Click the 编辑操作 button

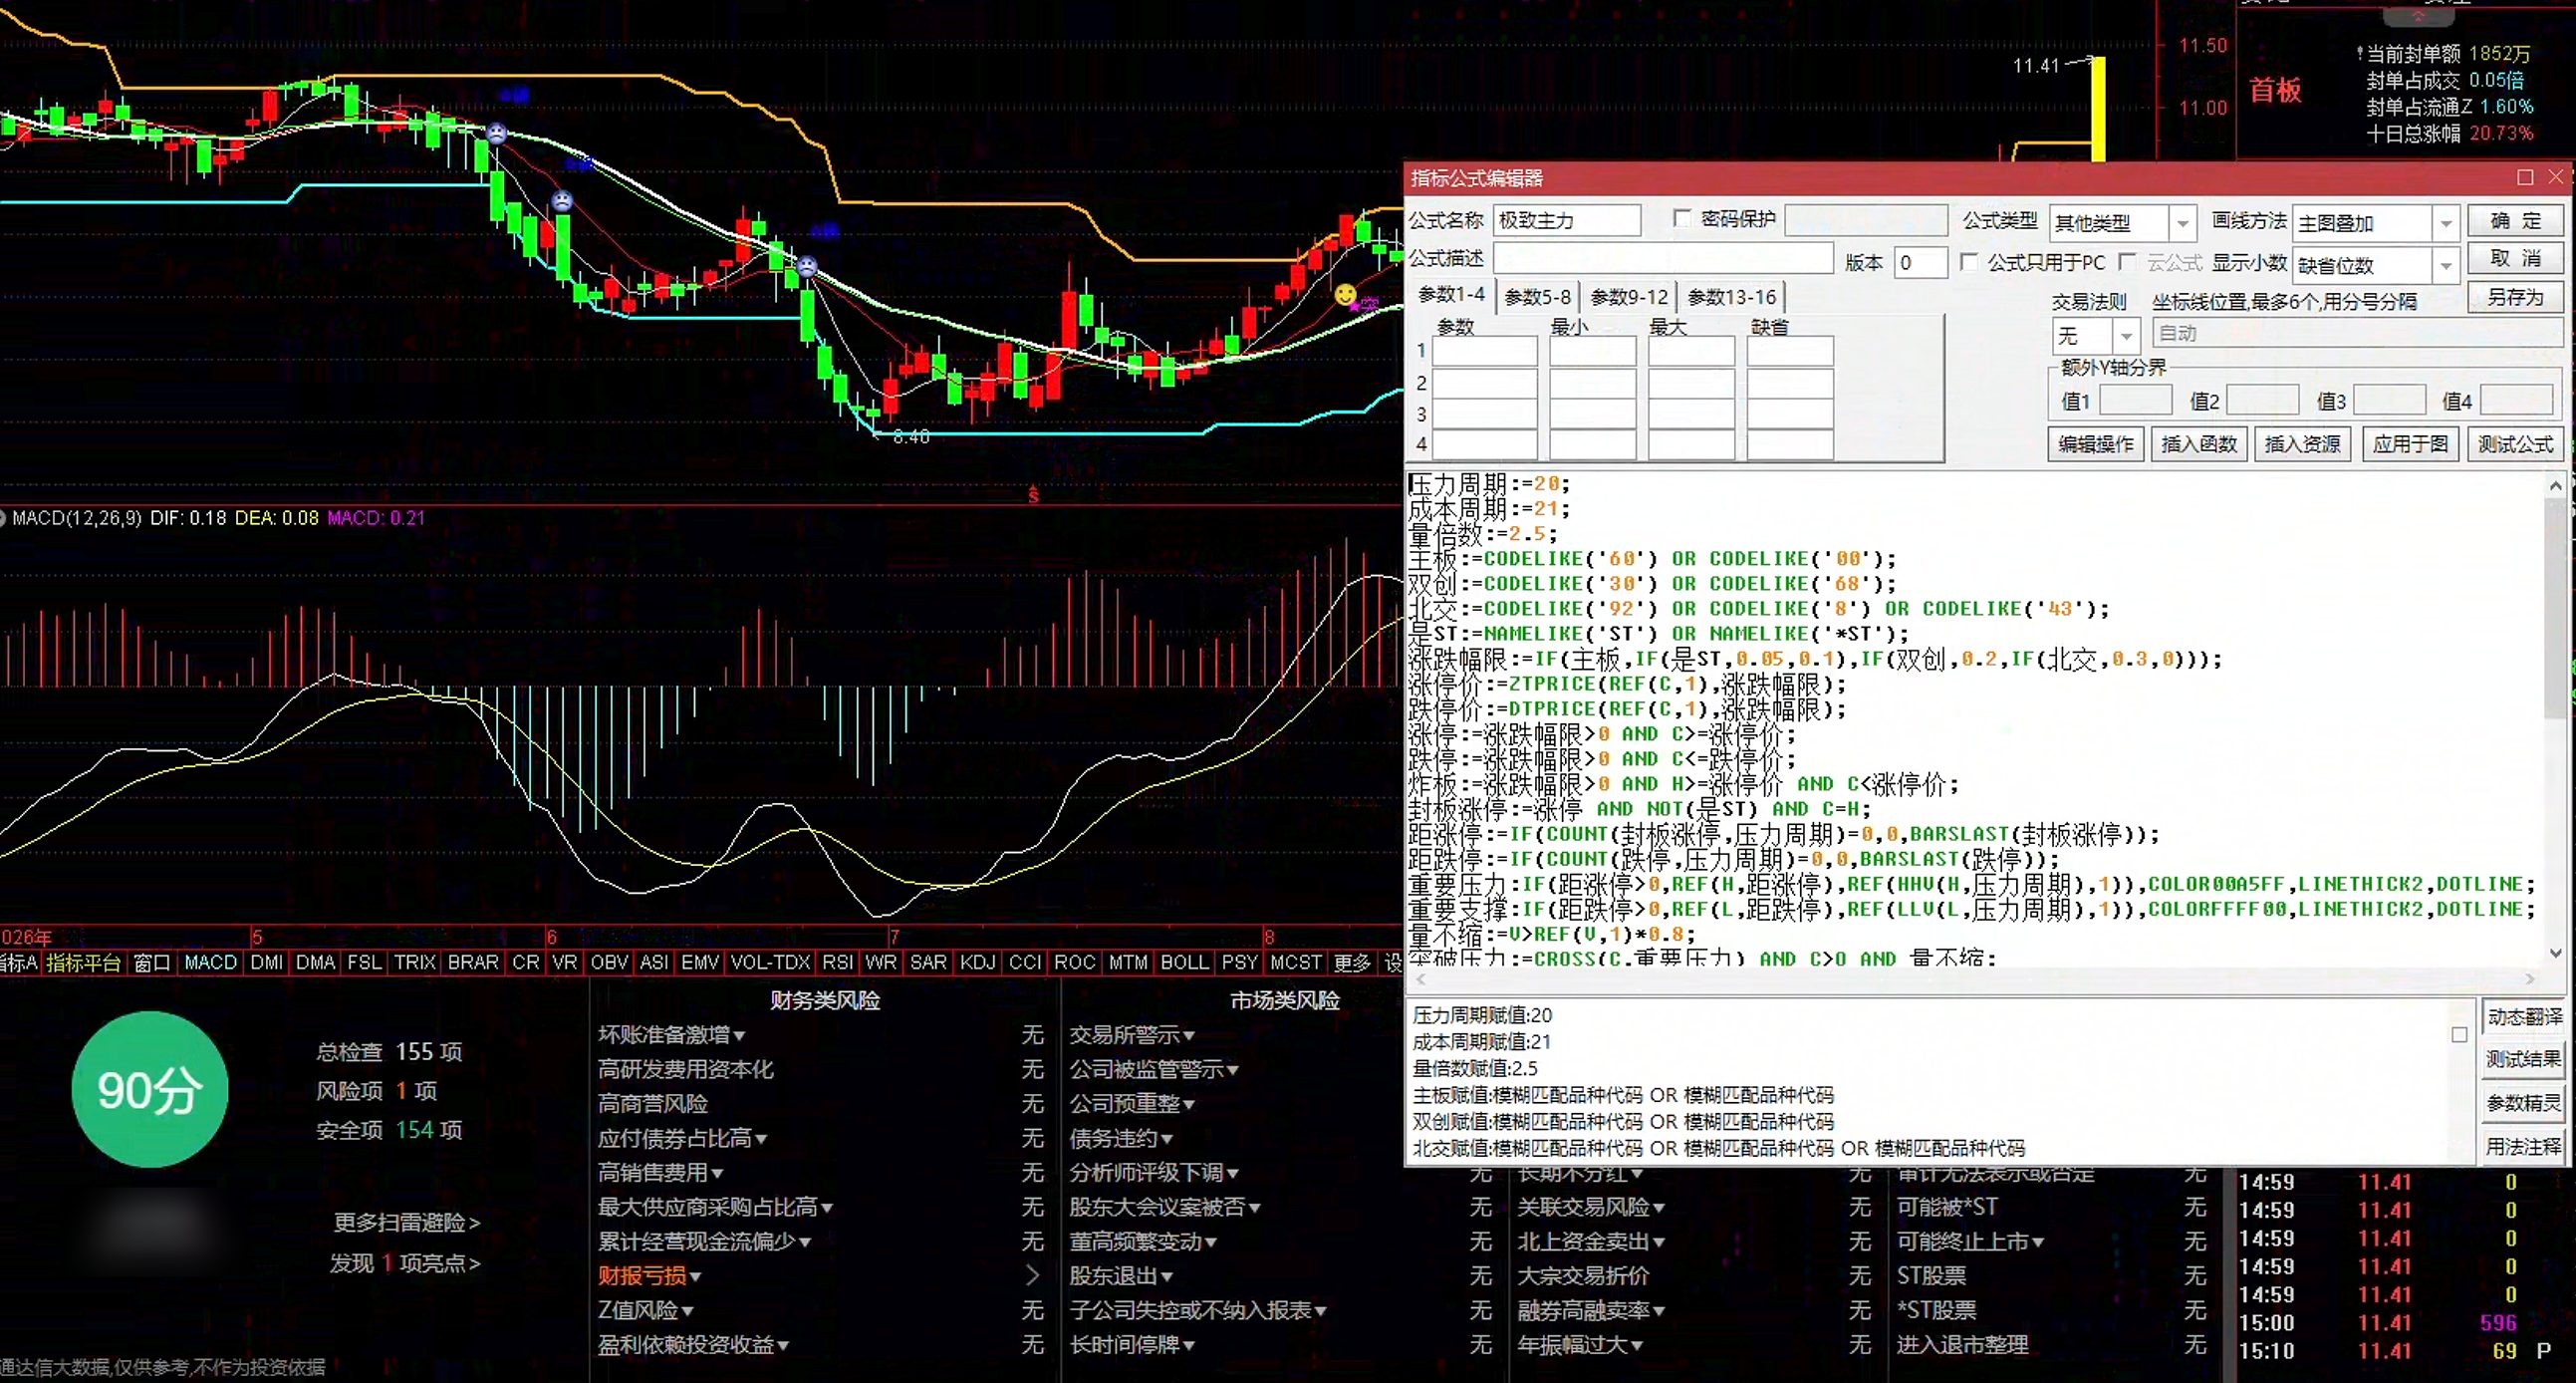[2095, 443]
